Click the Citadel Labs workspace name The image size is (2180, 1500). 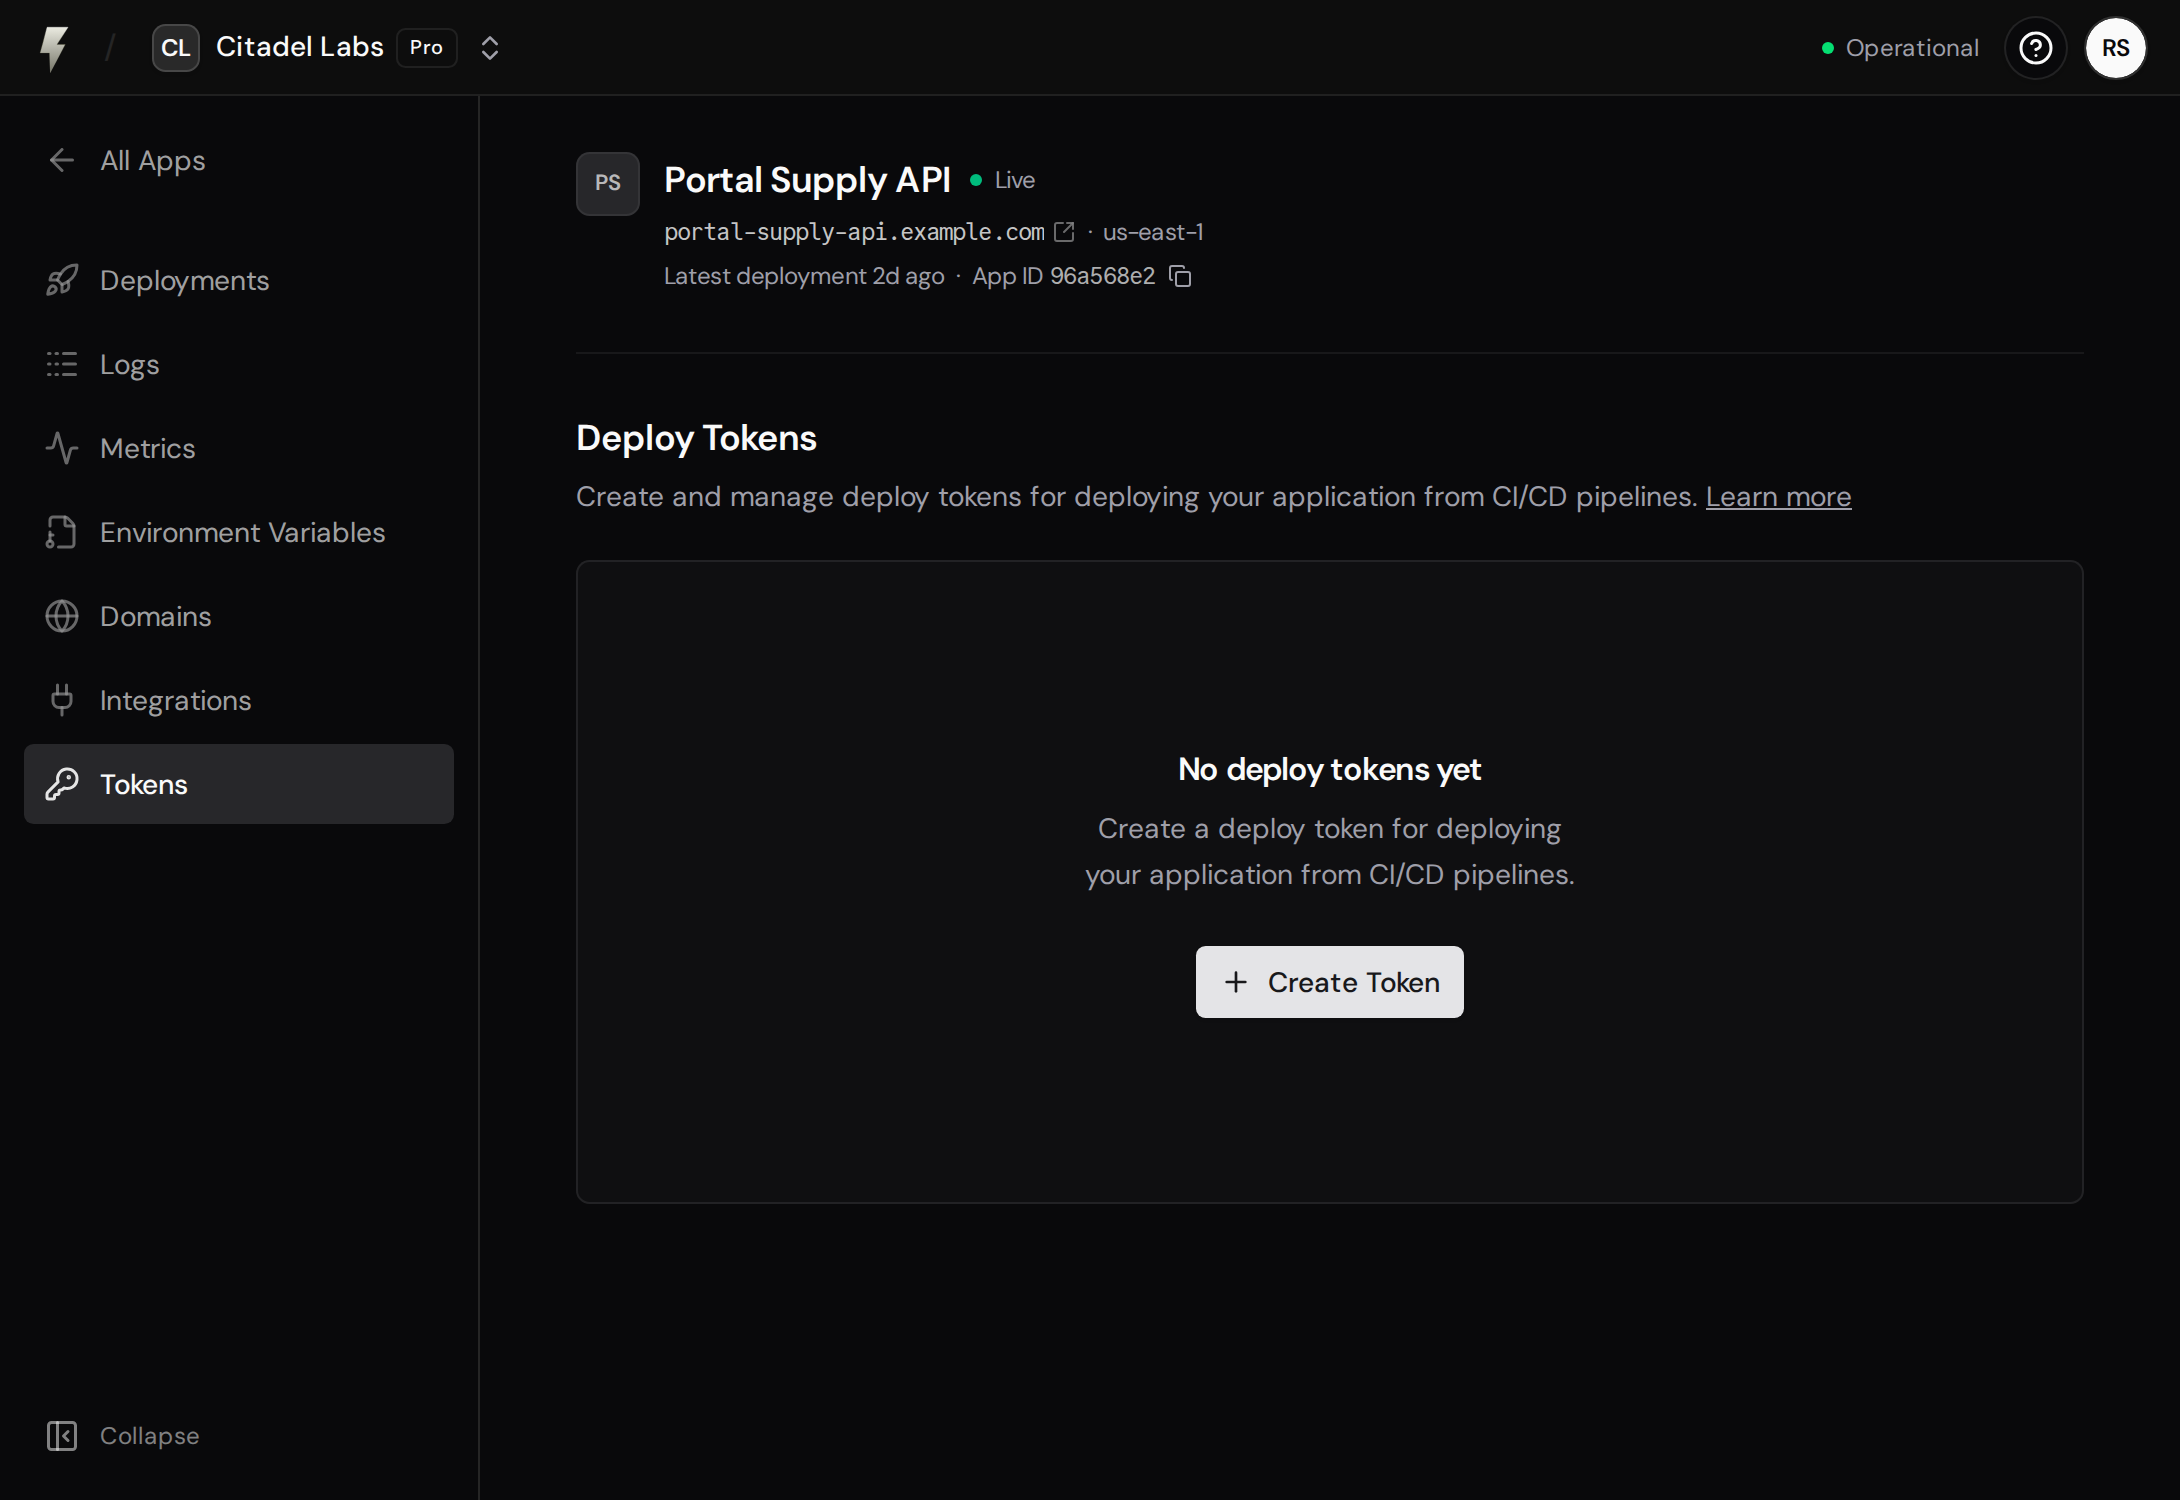point(300,47)
